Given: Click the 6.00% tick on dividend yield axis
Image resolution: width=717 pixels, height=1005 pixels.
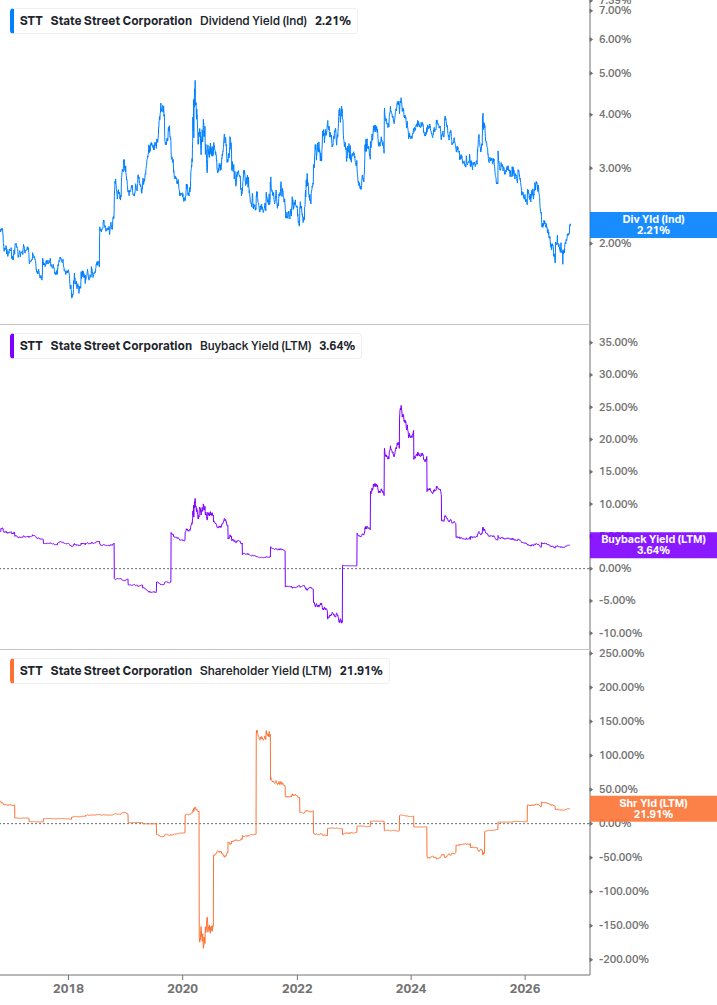Looking at the screenshot, I should point(615,40).
